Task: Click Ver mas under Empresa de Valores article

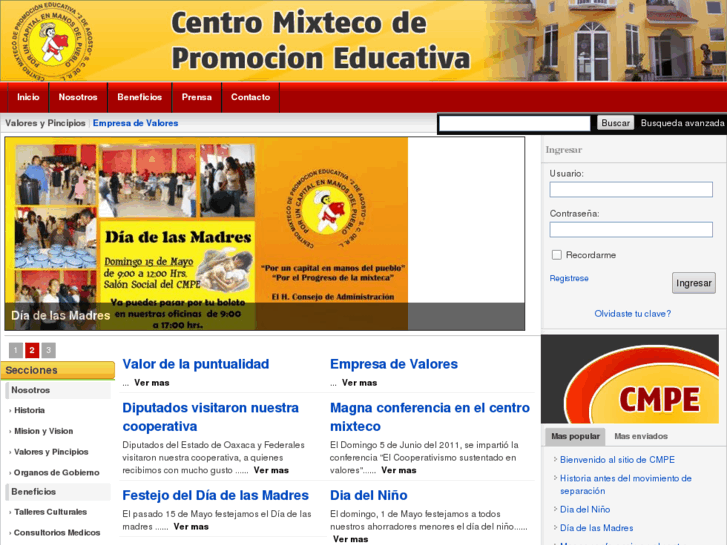Action: [x=359, y=383]
